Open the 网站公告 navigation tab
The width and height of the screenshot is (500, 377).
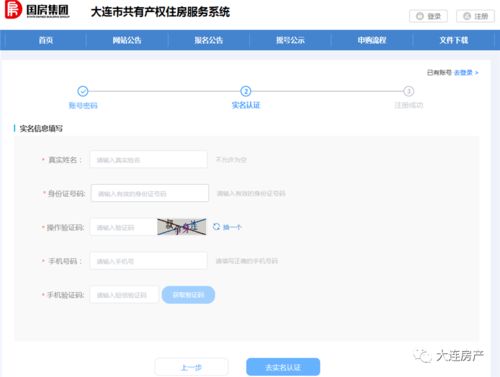coord(127,40)
